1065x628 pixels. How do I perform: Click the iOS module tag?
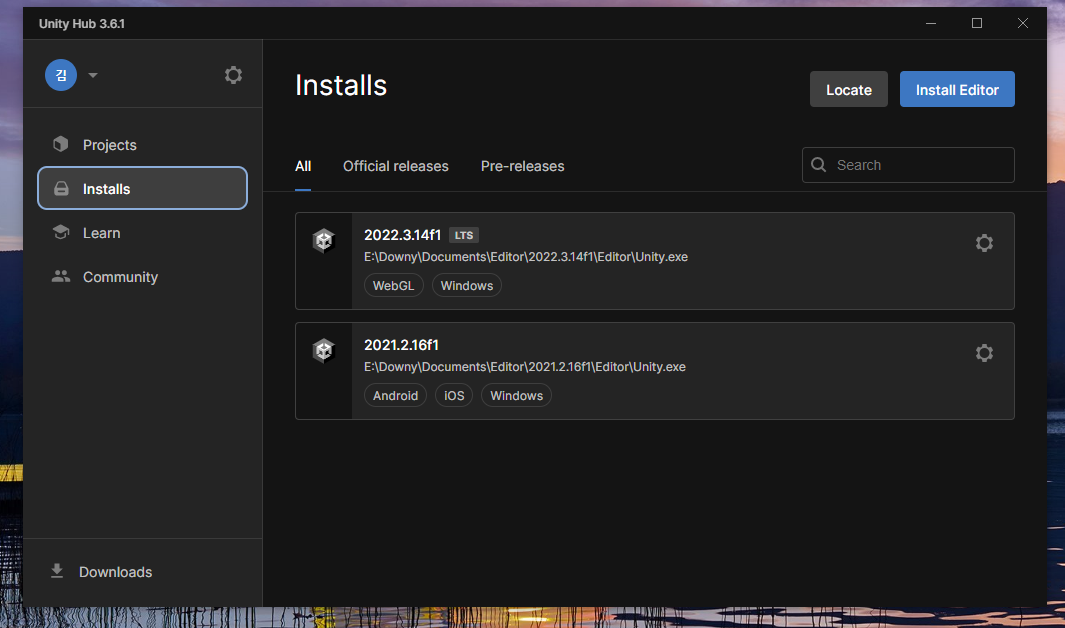pyautogui.click(x=454, y=396)
